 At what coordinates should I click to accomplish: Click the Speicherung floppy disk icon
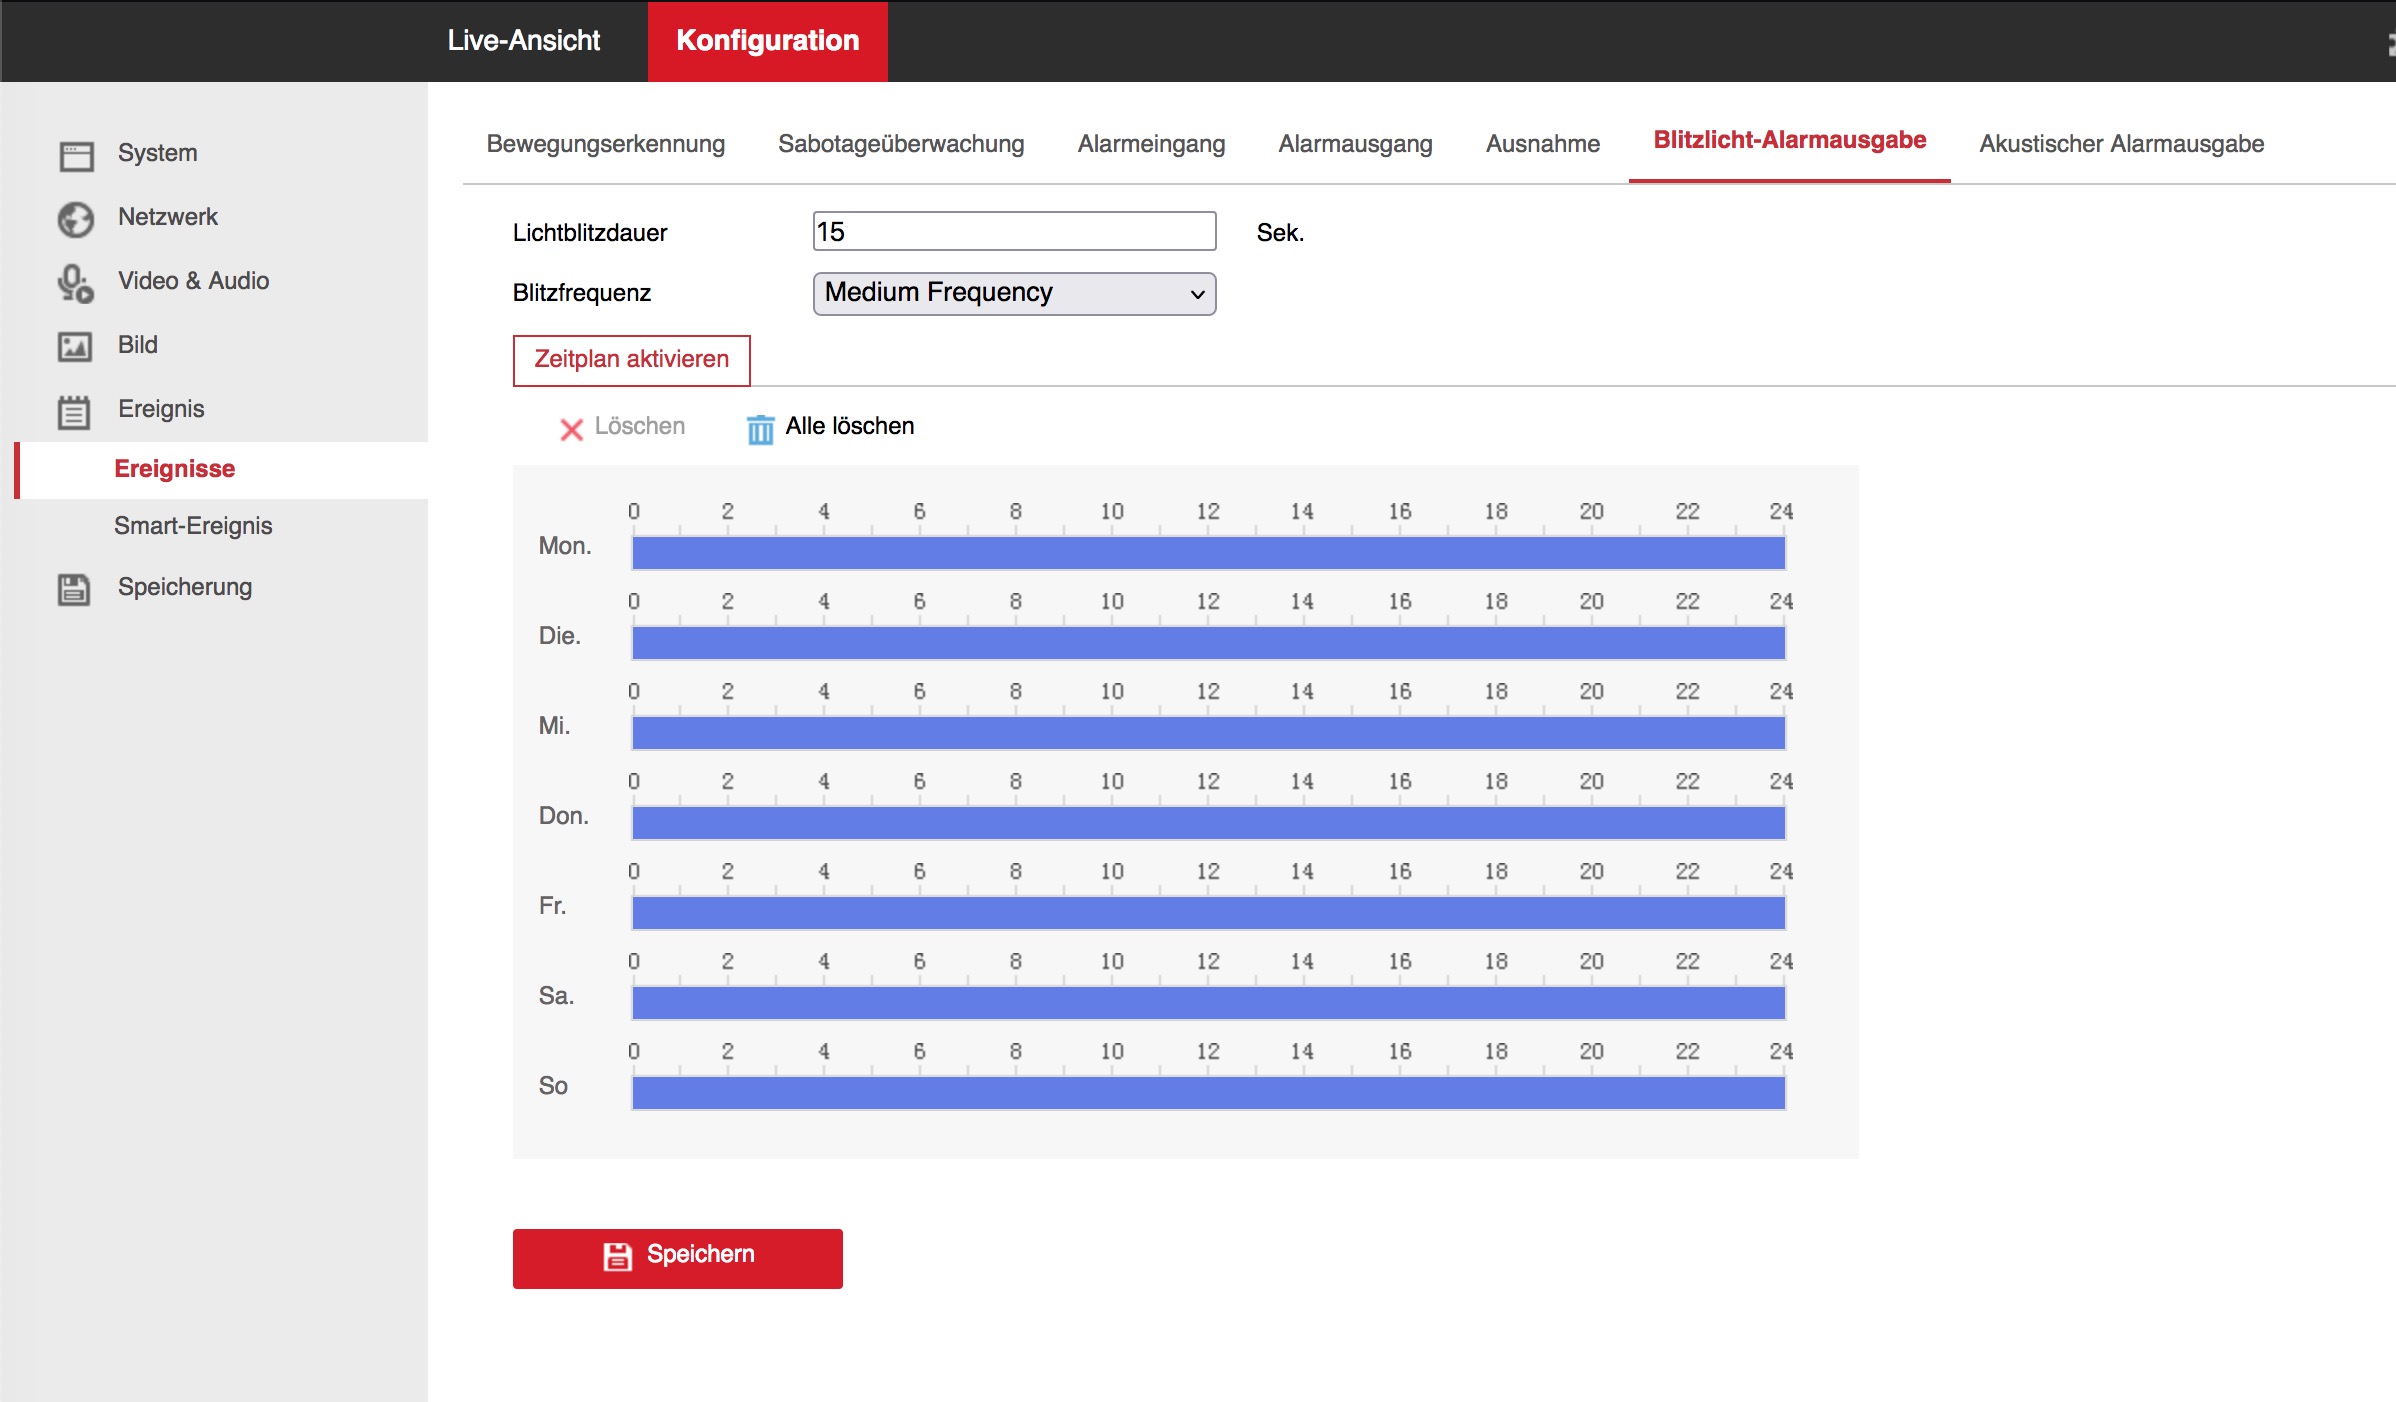click(x=74, y=589)
